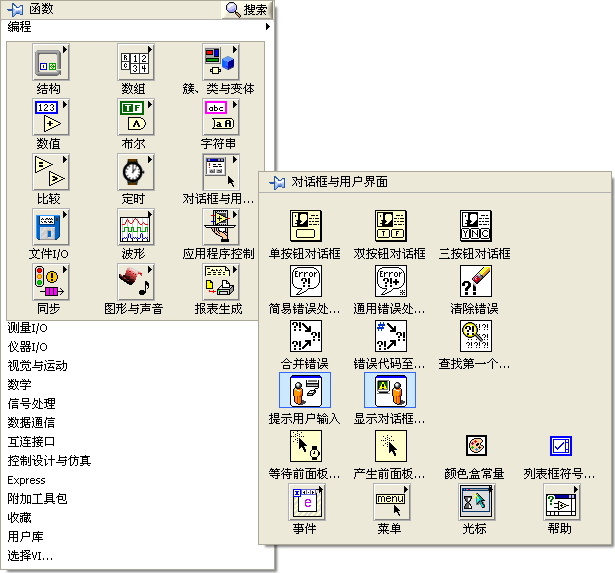
Task: Select the 三按钮对话框 three-button dialog icon
Action: (474, 227)
